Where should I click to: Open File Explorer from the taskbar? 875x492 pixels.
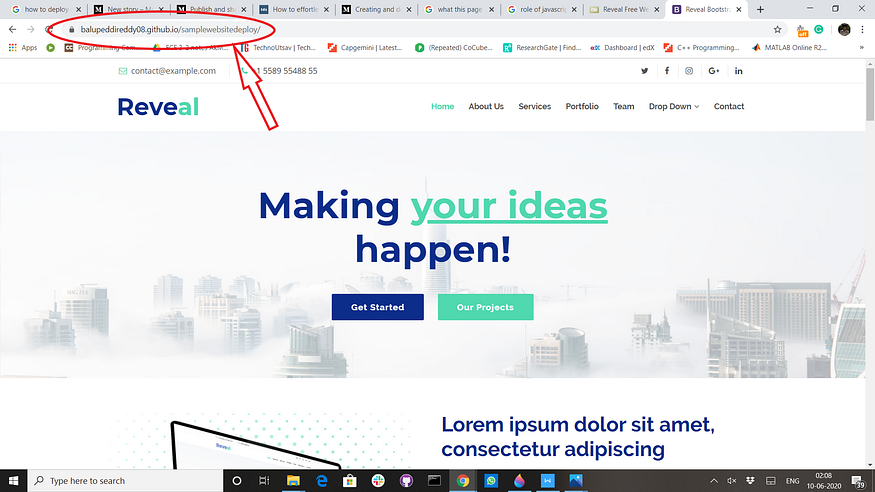(293, 481)
